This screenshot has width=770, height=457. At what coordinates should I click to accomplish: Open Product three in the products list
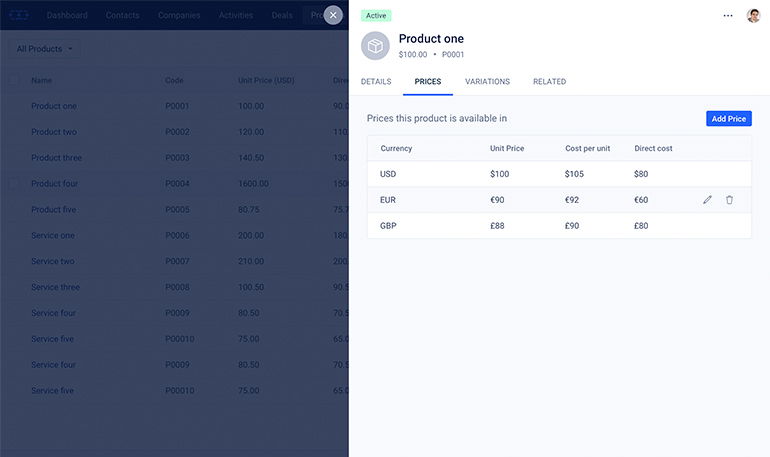click(x=56, y=158)
